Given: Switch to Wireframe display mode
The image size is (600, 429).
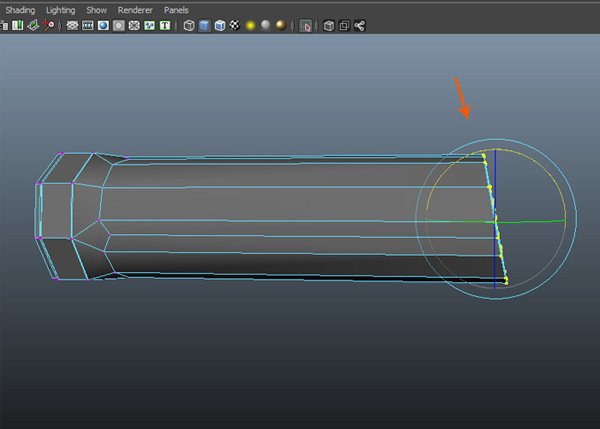Looking at the screenshot, I should (x=189, y=26).
